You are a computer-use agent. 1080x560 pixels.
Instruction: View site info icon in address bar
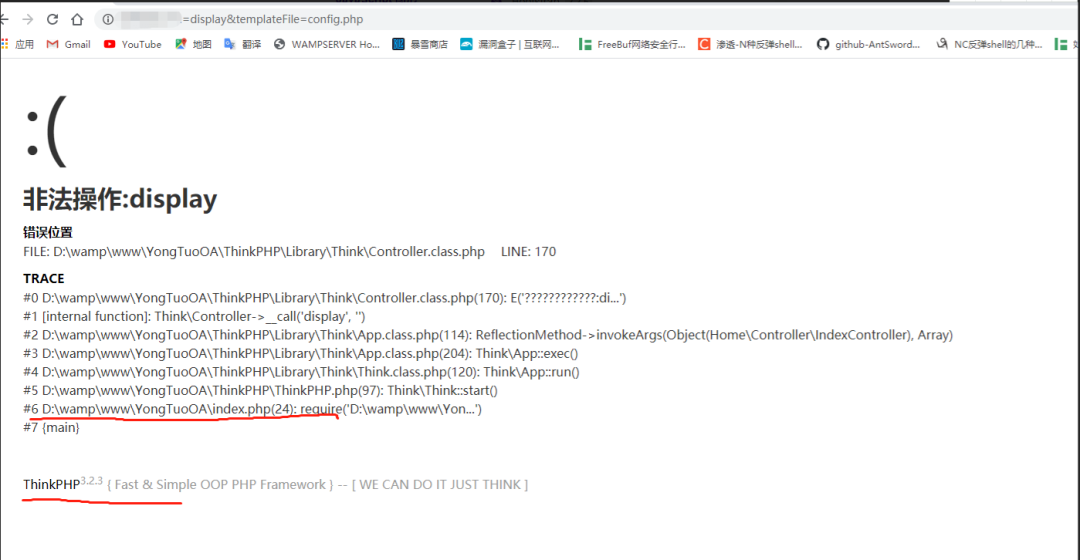point(108,19)
